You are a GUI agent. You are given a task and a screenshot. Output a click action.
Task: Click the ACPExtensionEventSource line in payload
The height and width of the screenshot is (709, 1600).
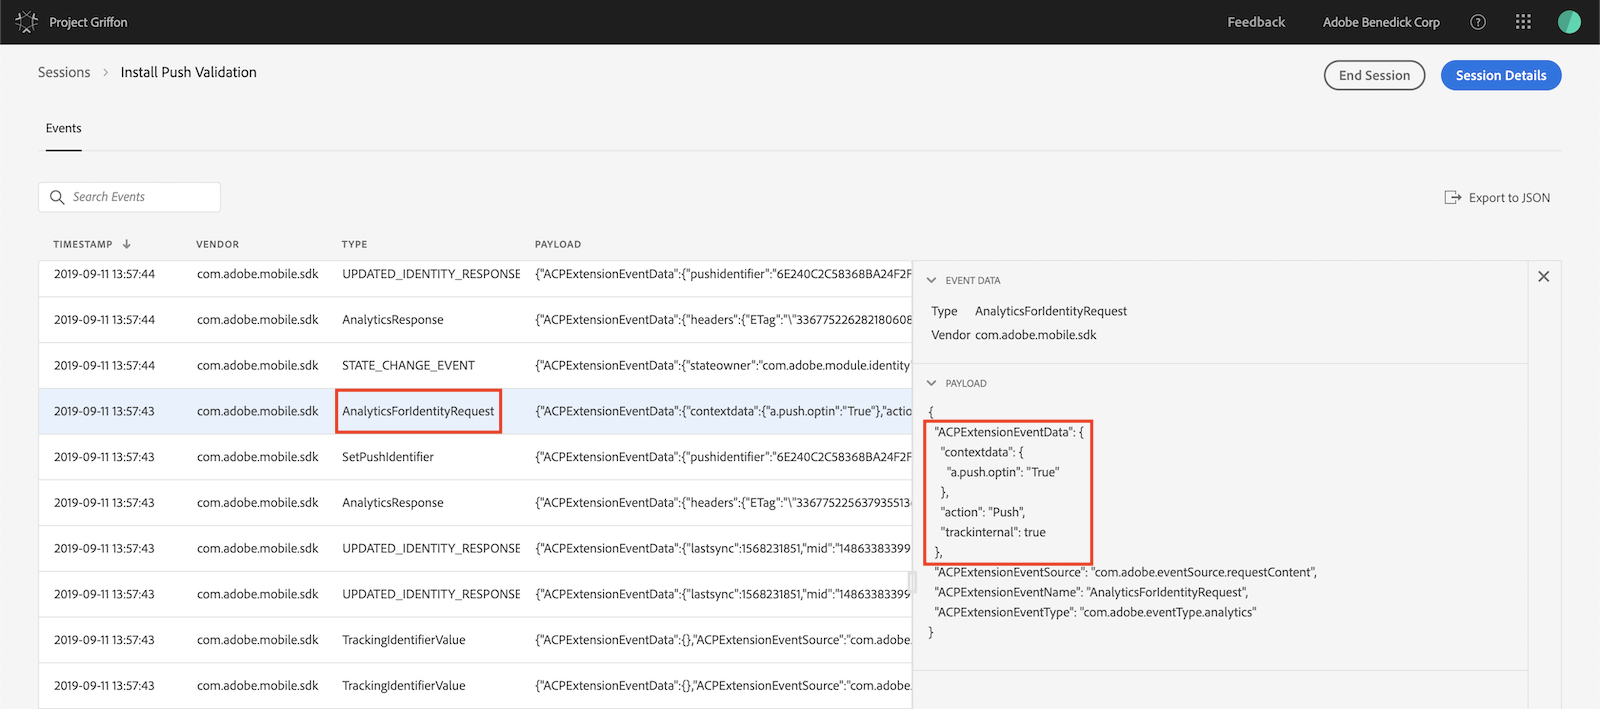pyautogui.click(x=1126, y=572)
